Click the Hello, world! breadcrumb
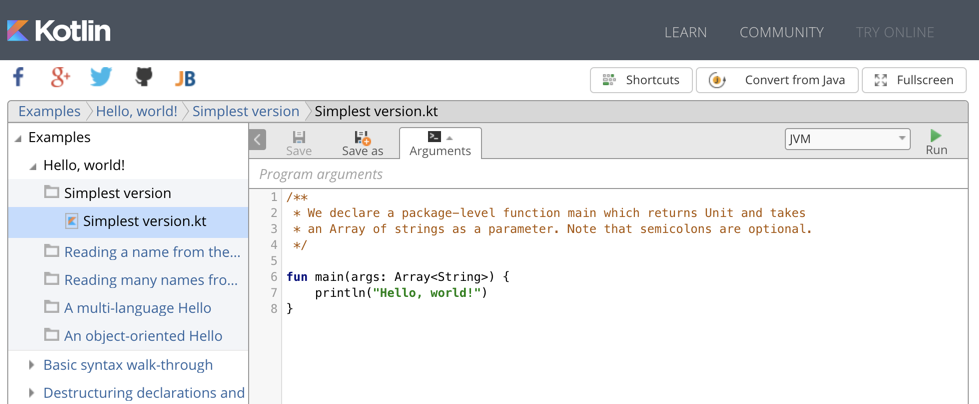 (x=137, y=111)
